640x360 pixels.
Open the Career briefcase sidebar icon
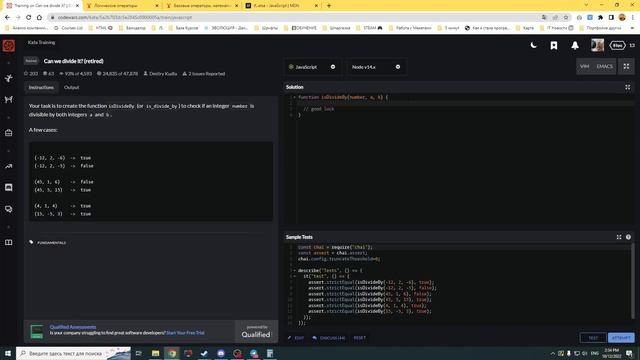click(x=9, y=133)
